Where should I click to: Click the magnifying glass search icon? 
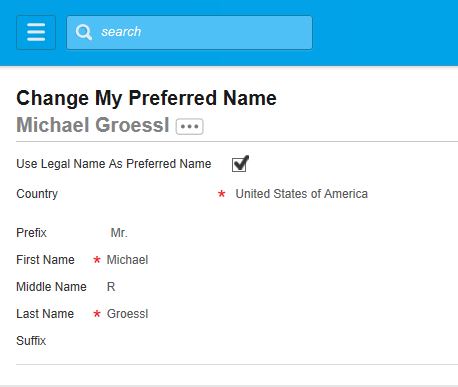coord(83,32)
